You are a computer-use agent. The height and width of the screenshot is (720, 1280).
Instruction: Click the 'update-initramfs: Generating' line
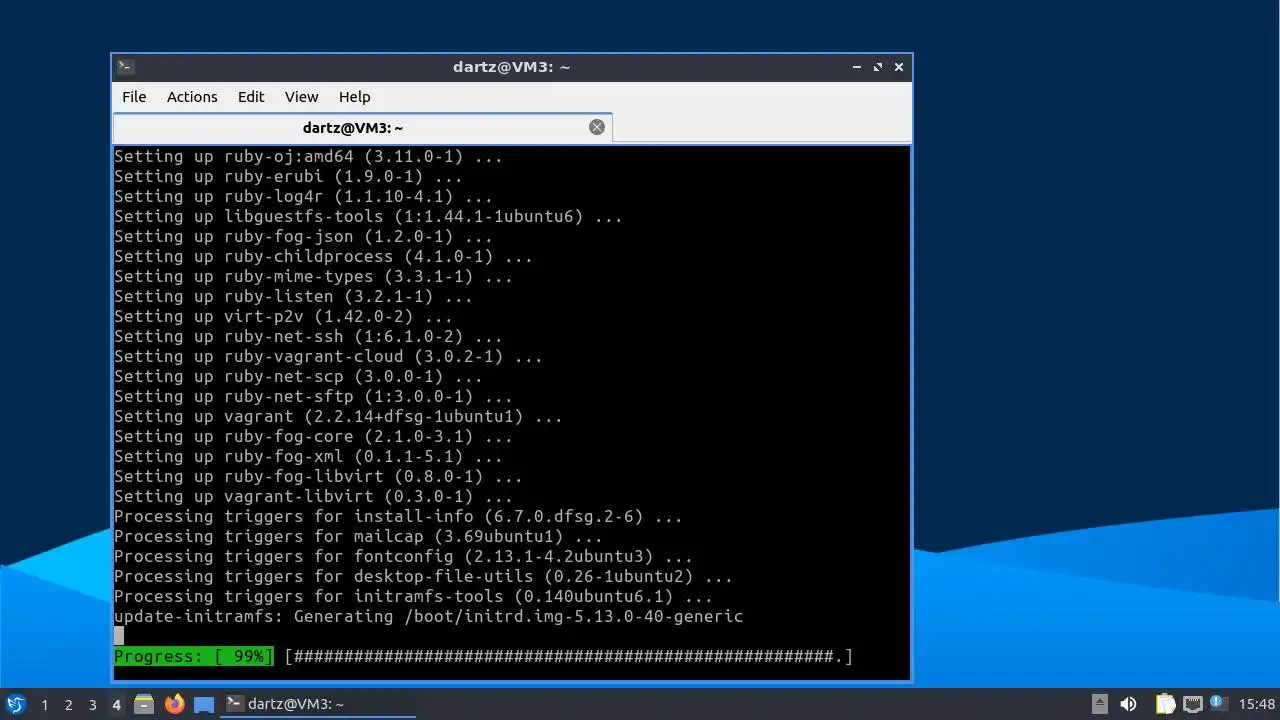coord(429,616)
